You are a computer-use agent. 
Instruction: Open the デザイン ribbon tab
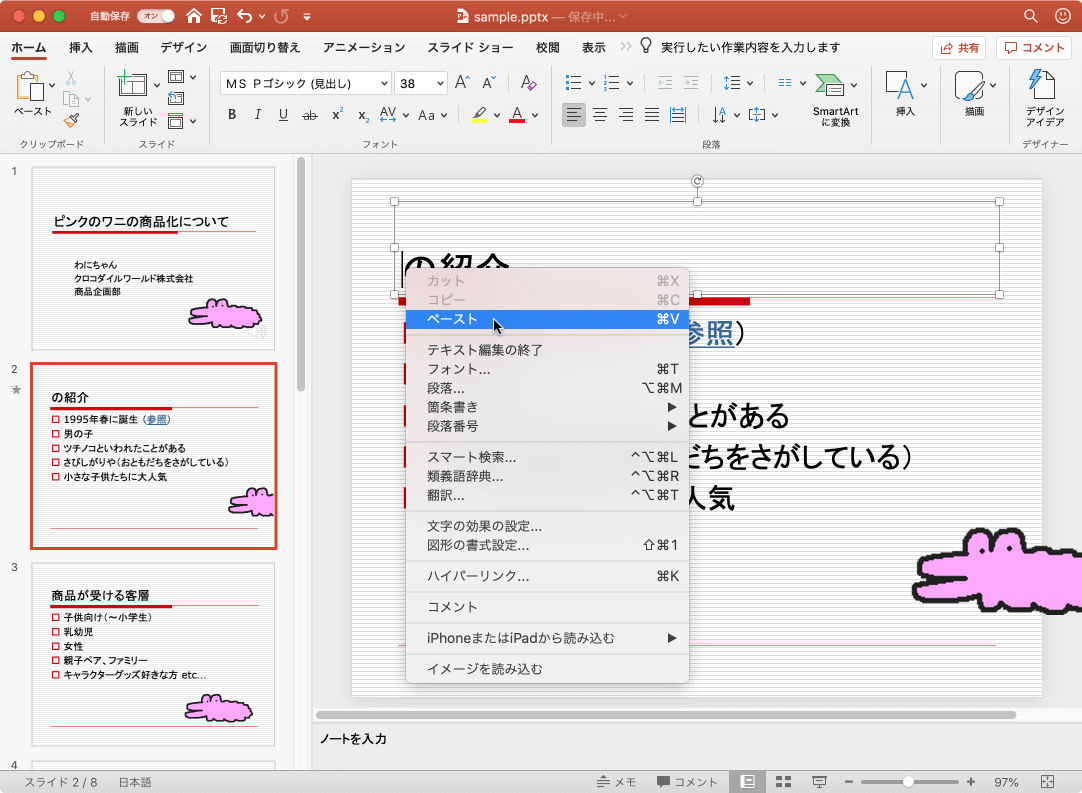pyautogui.click(x=183, y=47)
